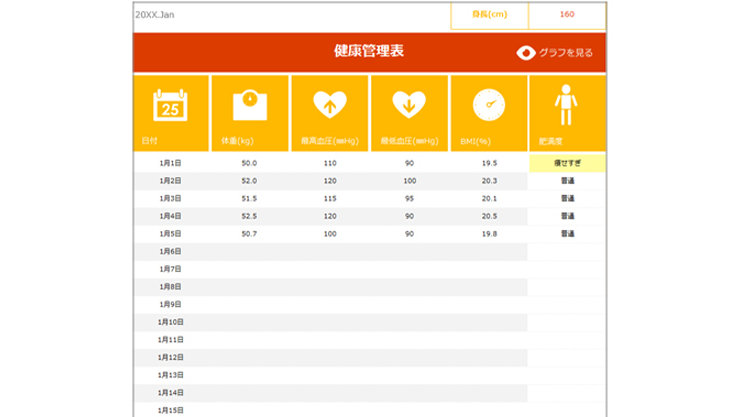Select weight value 50.0
Viewport: 740px width, 417px height.
249,163
